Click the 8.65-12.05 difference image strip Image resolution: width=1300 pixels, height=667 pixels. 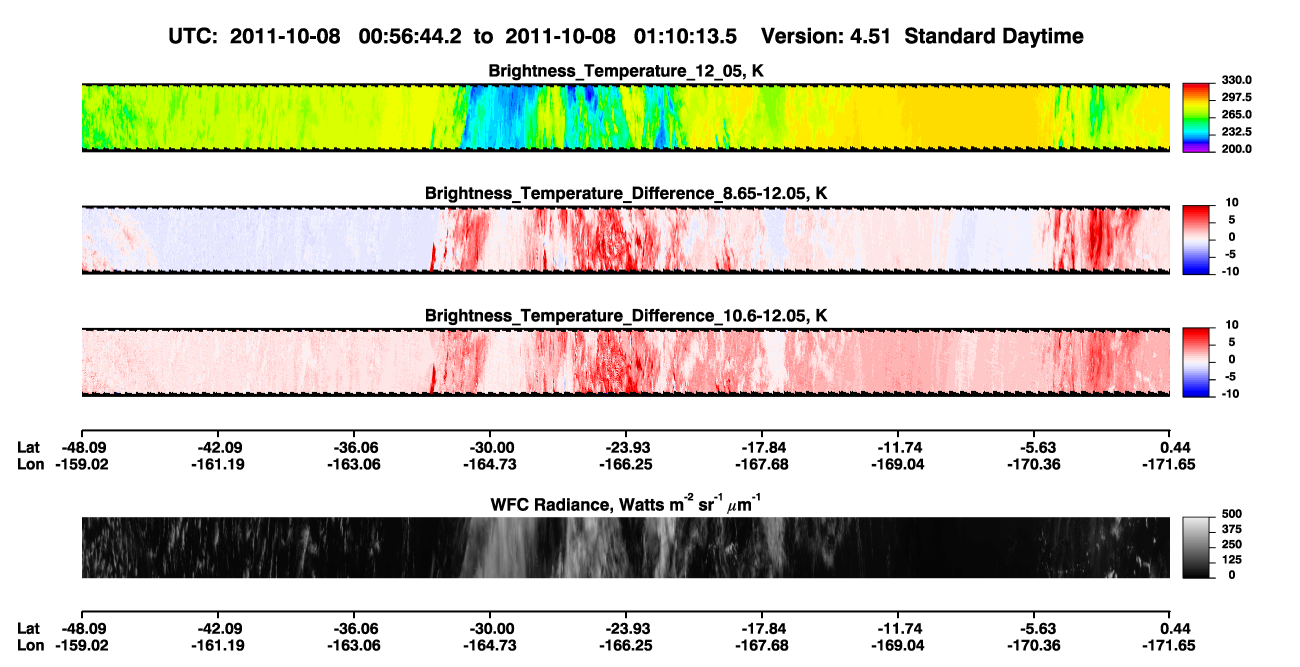625,240
